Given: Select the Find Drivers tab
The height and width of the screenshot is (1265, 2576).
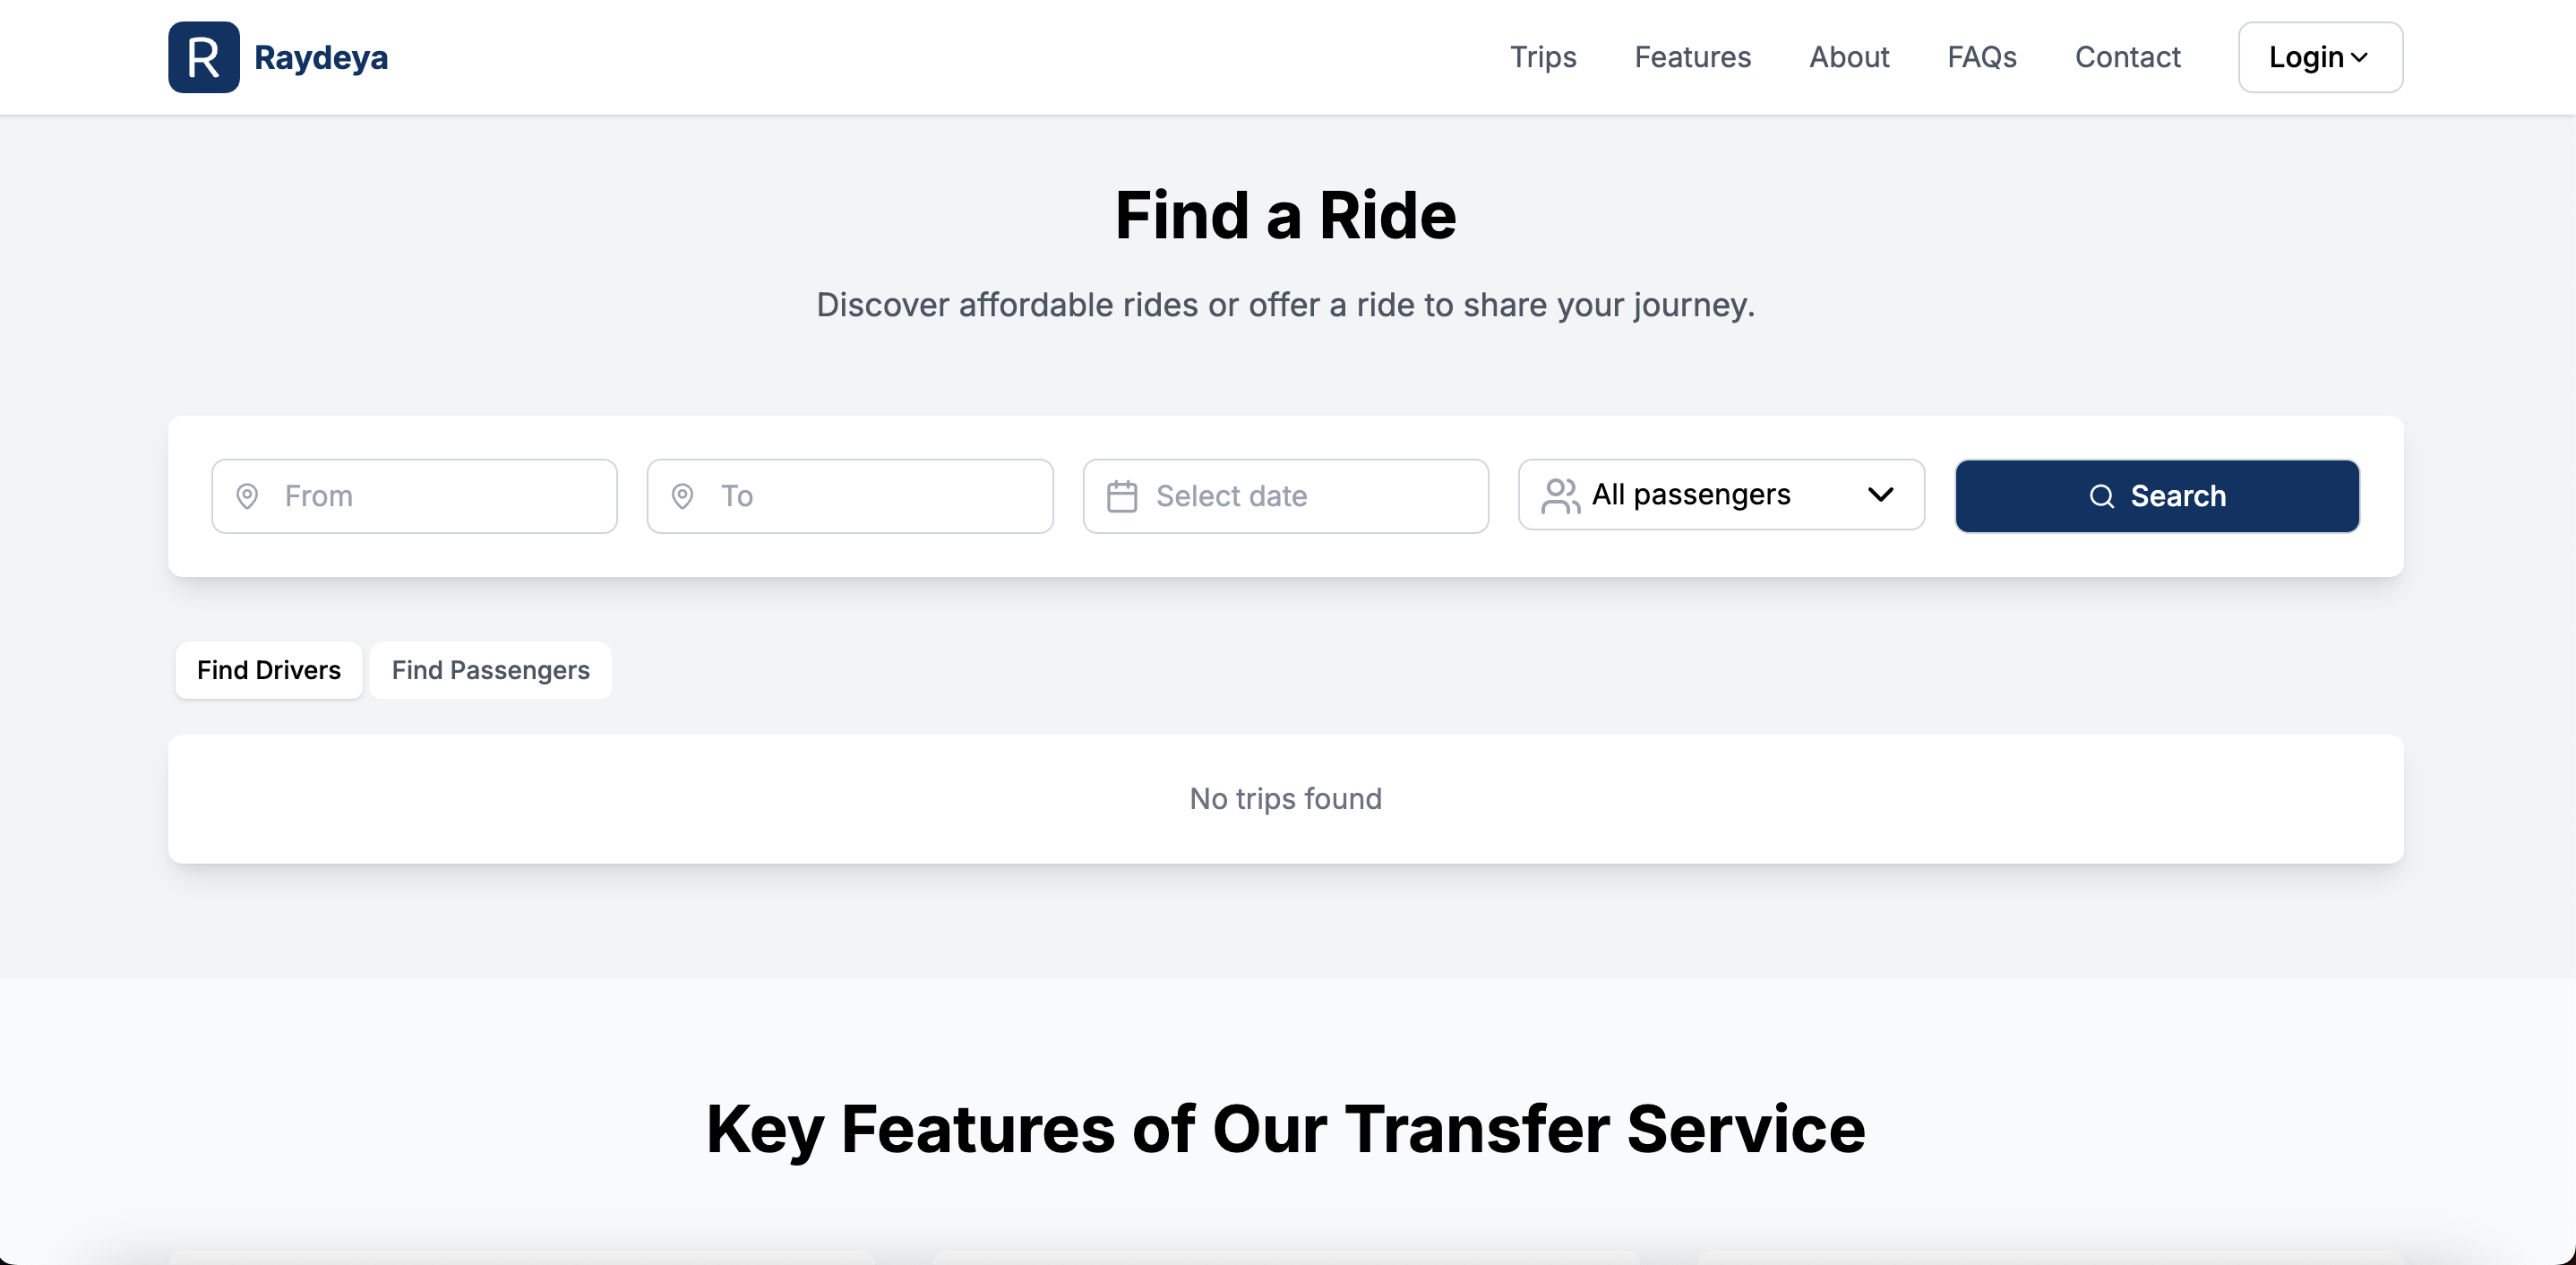Looking at the screenshot, I should coord(268,670).
